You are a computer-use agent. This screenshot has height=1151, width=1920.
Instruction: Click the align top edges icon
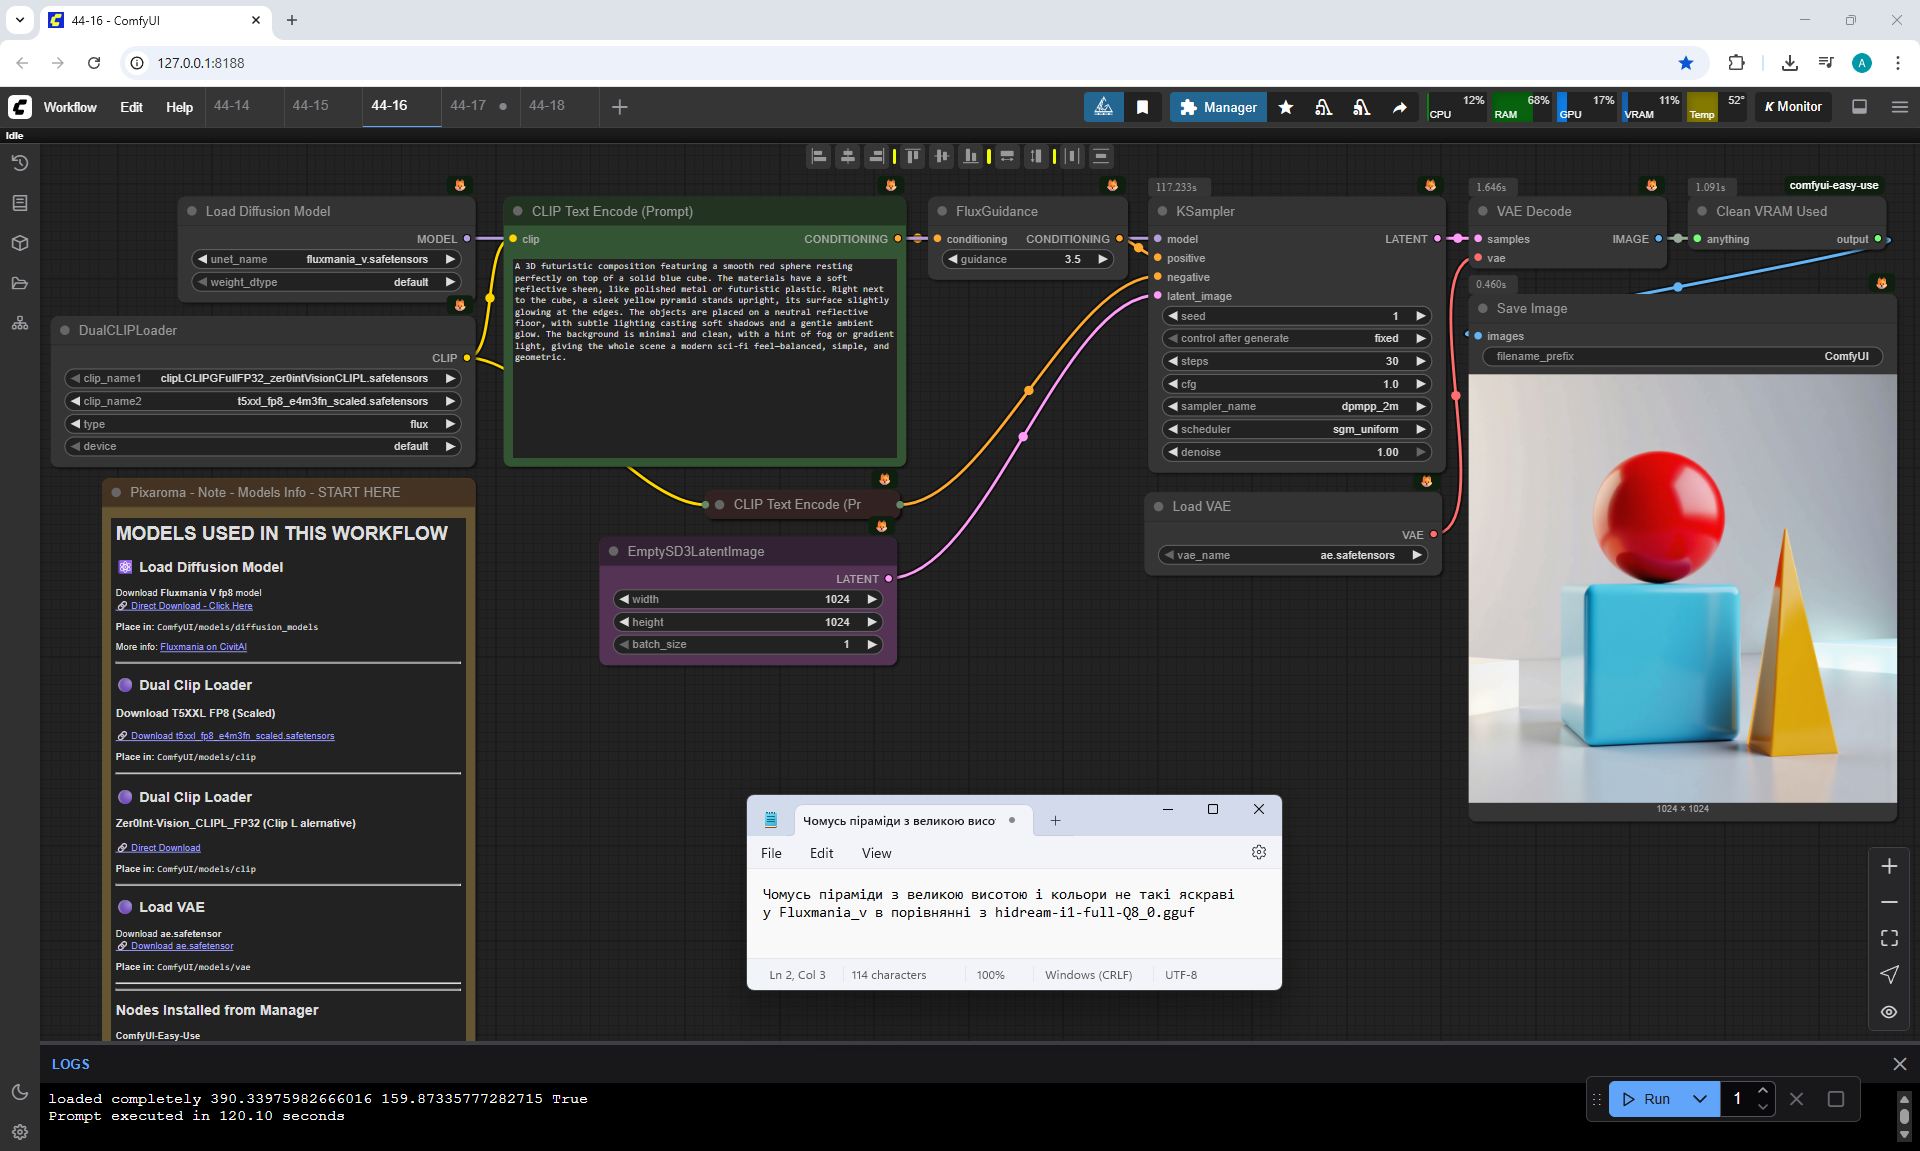[x=912, y=156]
